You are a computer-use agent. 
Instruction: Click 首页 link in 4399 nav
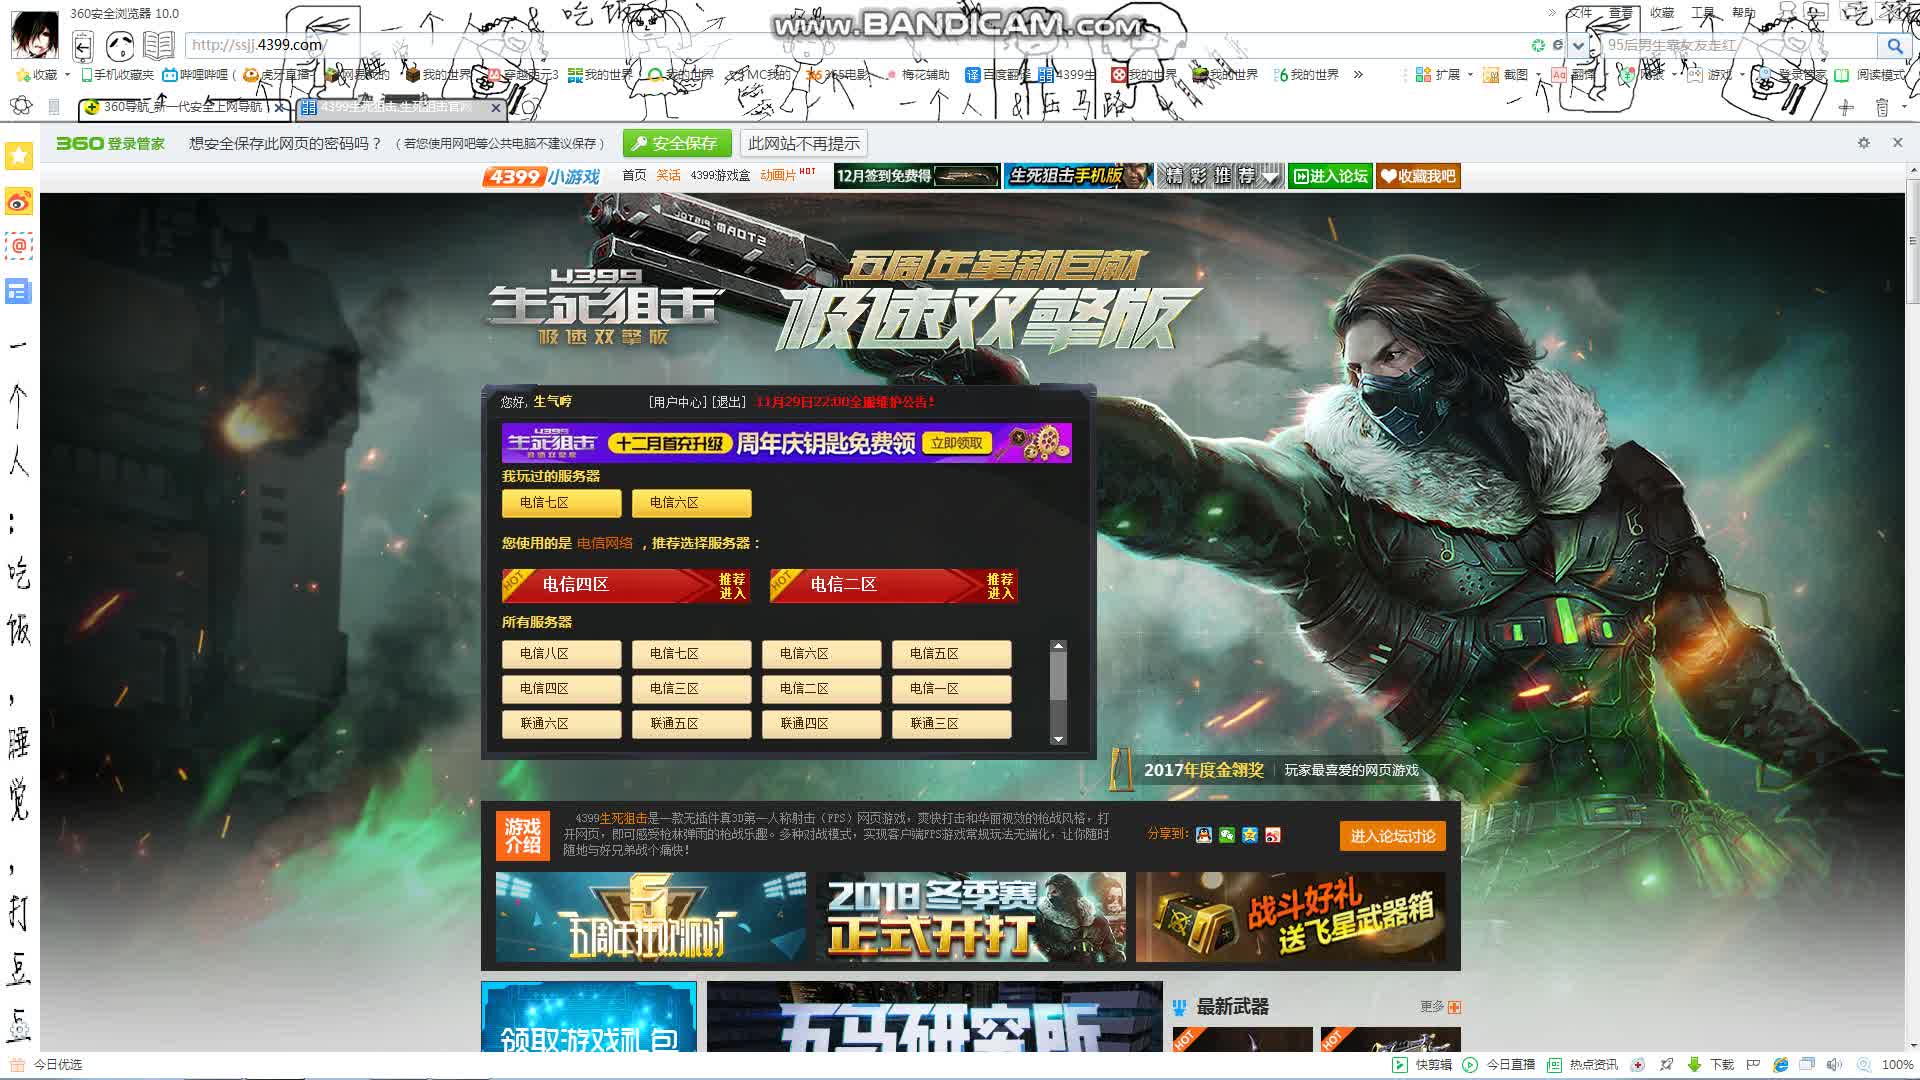pyautogui.click(x=634, y=175)
